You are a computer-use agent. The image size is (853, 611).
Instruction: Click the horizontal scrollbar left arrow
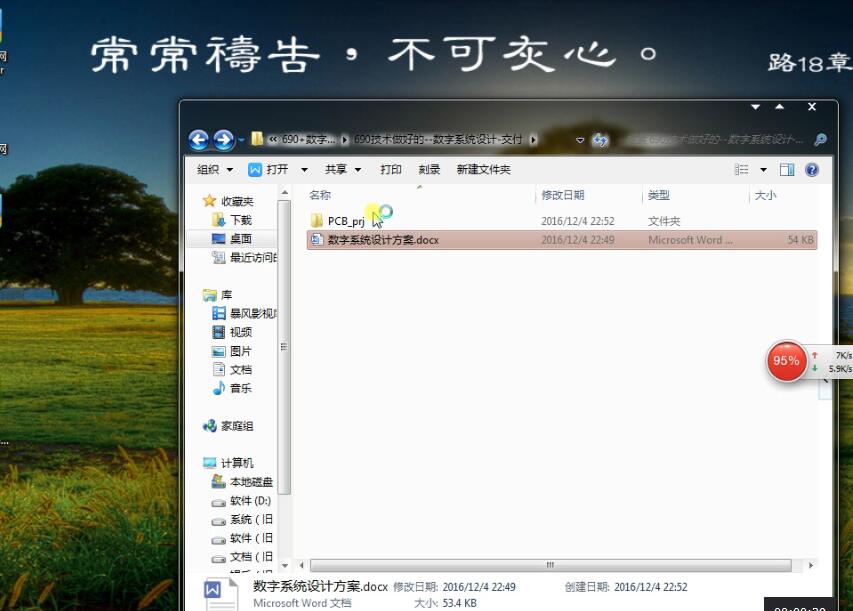(x=301, y=565)
